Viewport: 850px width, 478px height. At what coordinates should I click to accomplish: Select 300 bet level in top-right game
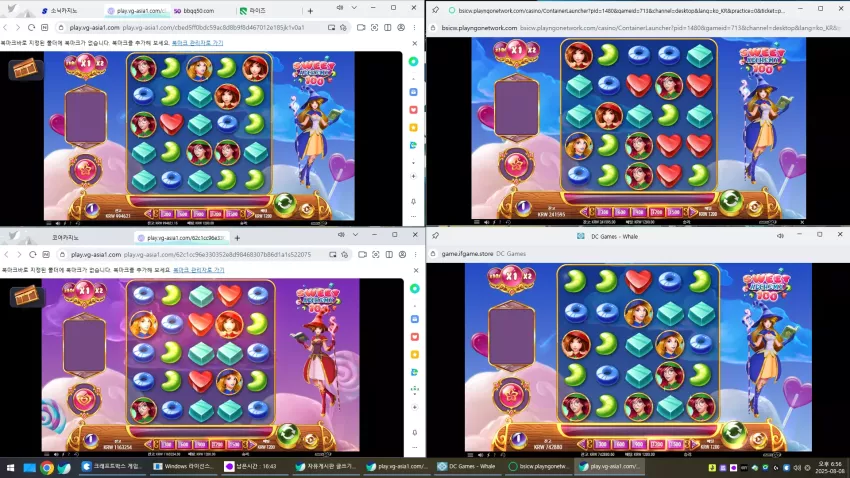point(603,212)
